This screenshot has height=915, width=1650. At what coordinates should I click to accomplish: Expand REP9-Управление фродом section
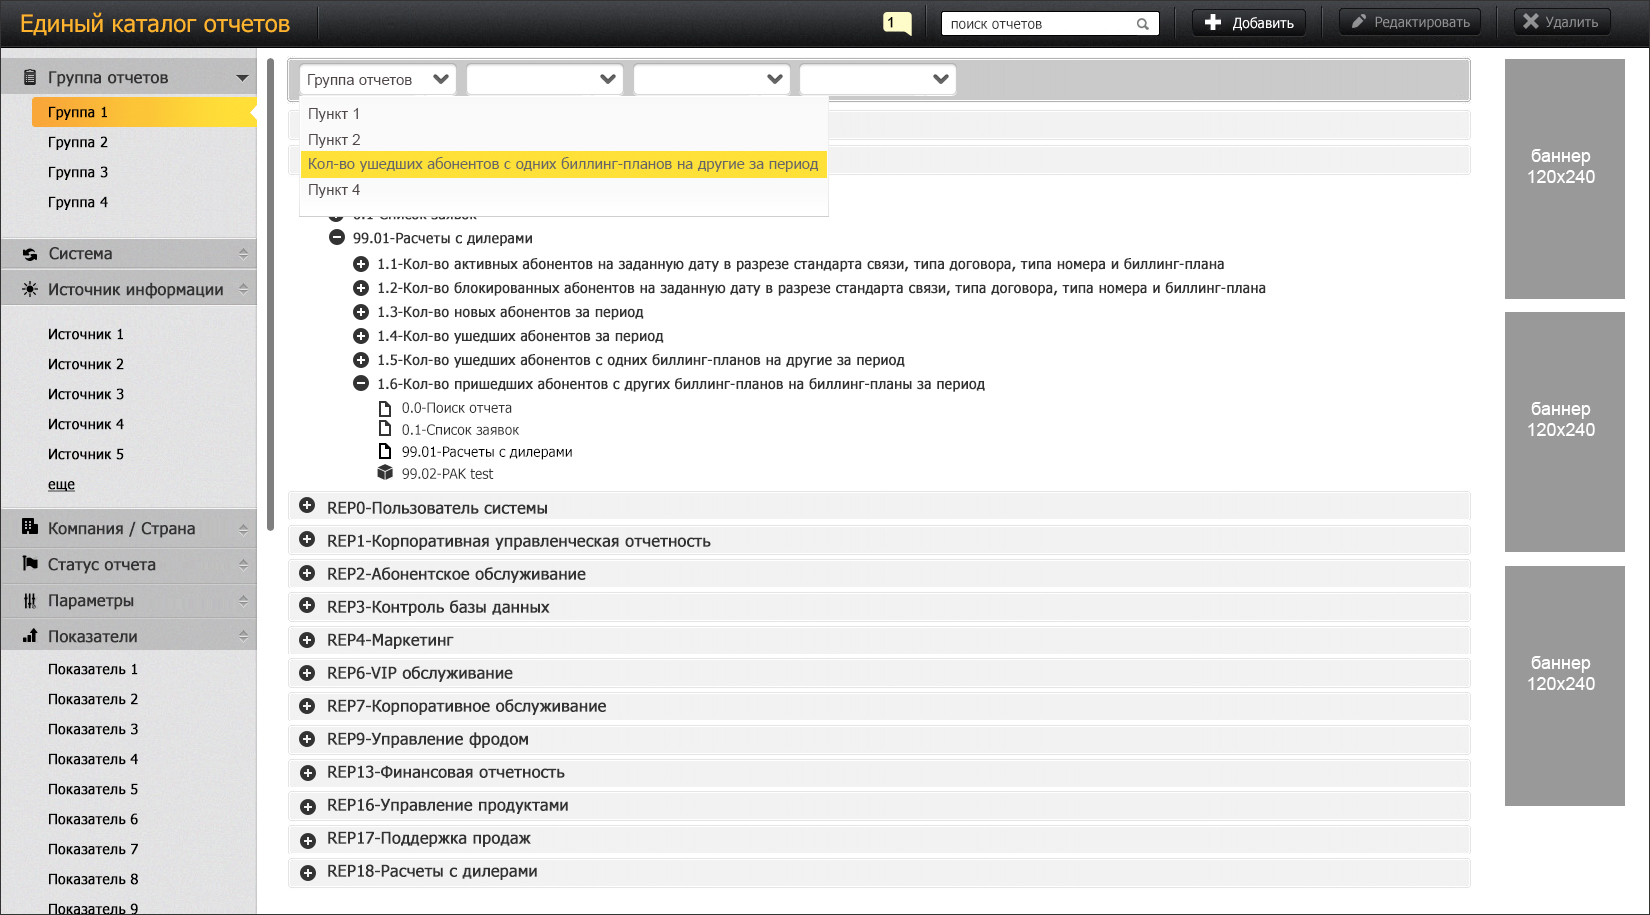pyautogui.click(x=307, y=739)
